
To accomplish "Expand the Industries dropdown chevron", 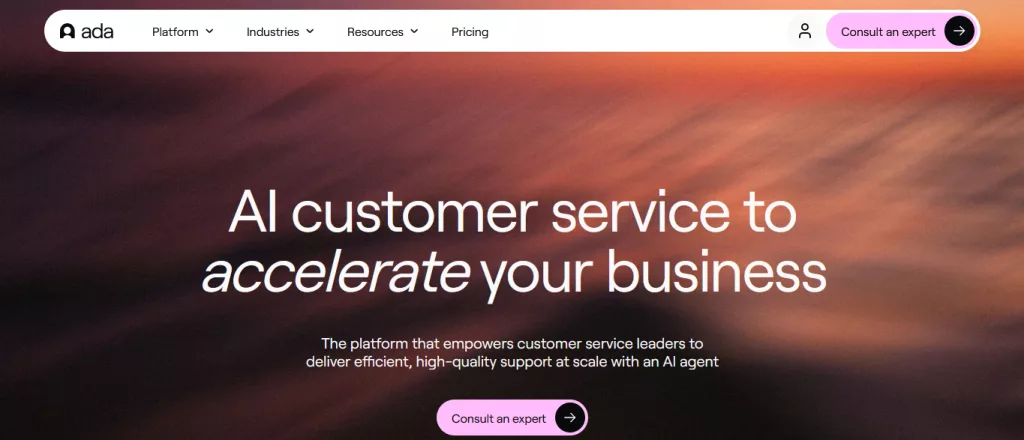I will point(310,31).
